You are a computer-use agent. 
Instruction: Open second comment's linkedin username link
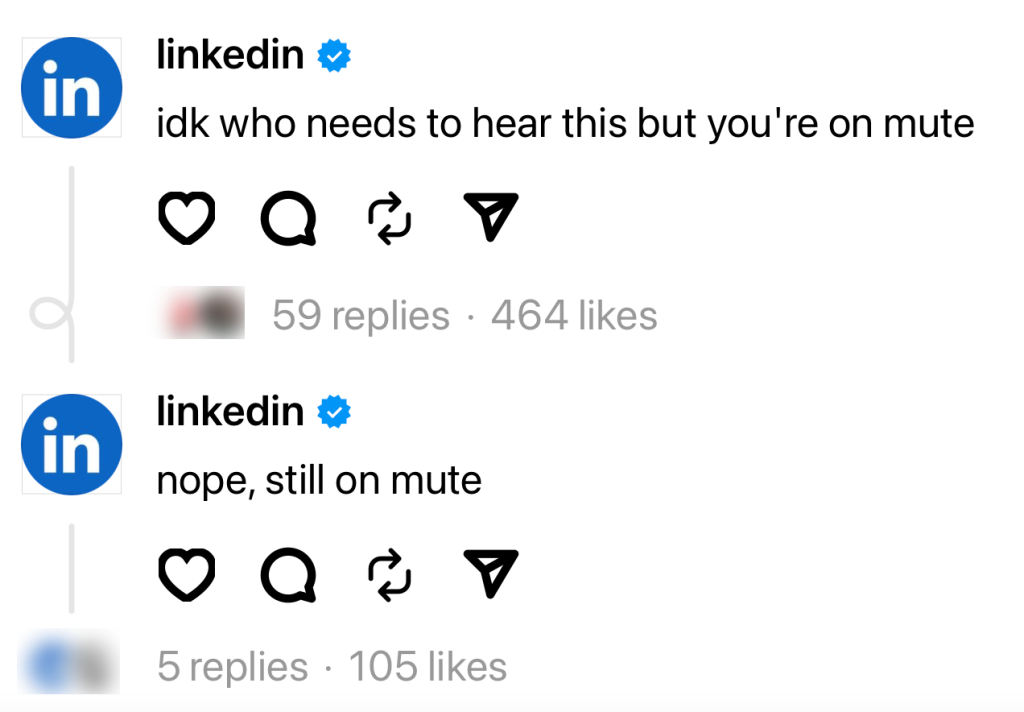(x=229, y=410)
